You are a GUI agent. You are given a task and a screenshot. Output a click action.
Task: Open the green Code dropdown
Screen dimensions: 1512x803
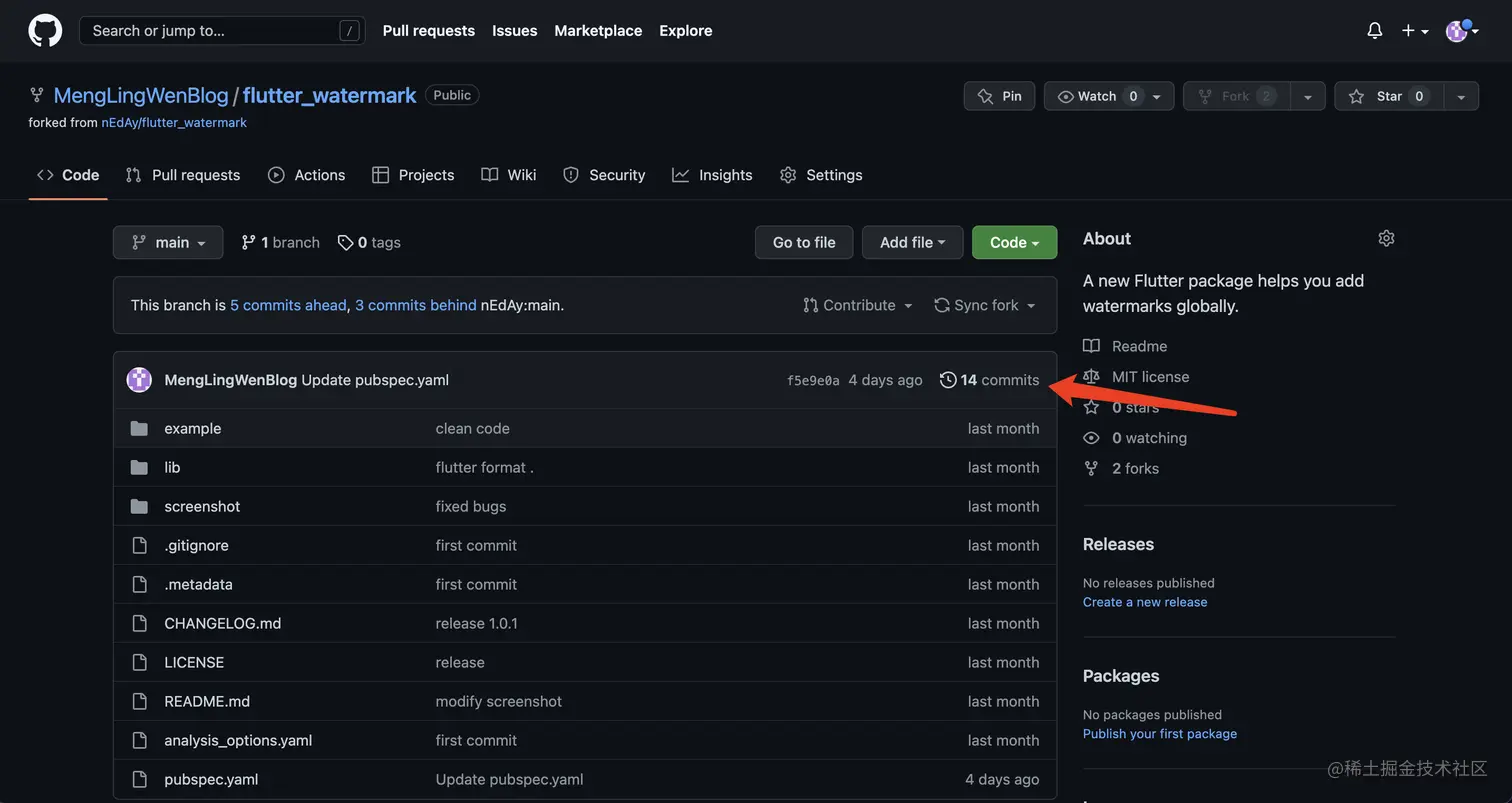pos(1014,242)
